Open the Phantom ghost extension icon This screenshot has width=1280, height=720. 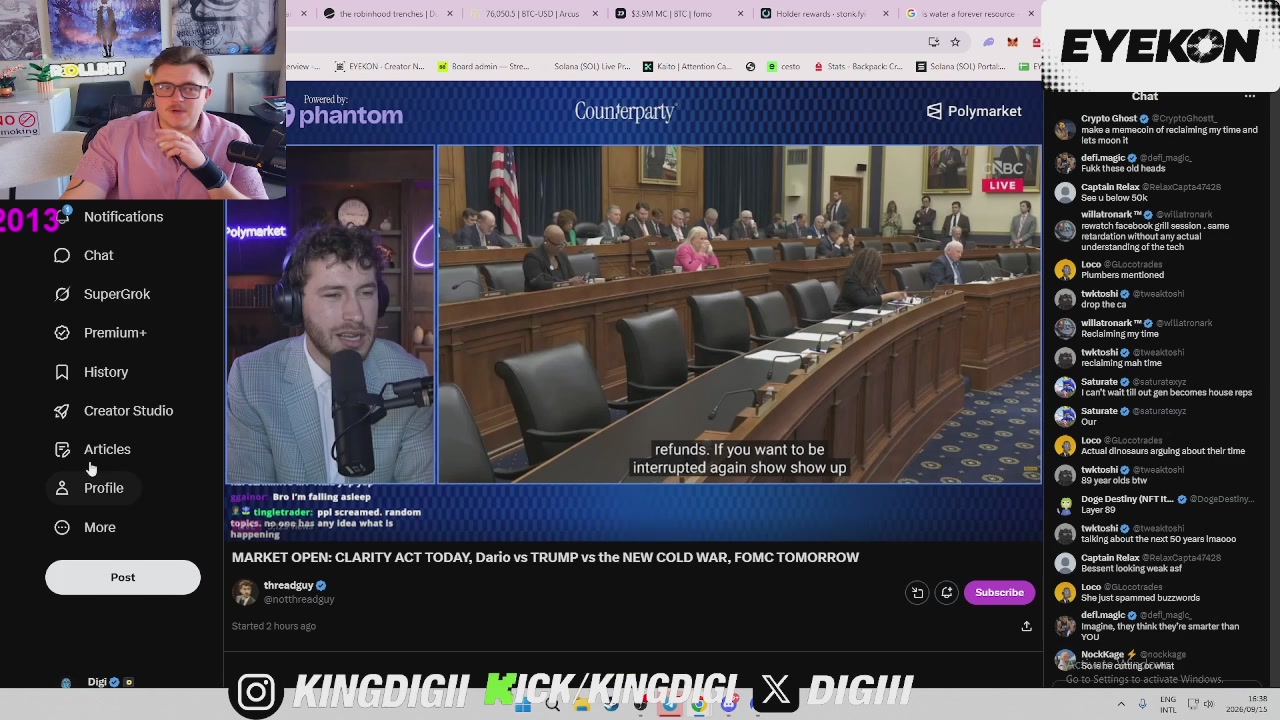click(989, 42)
